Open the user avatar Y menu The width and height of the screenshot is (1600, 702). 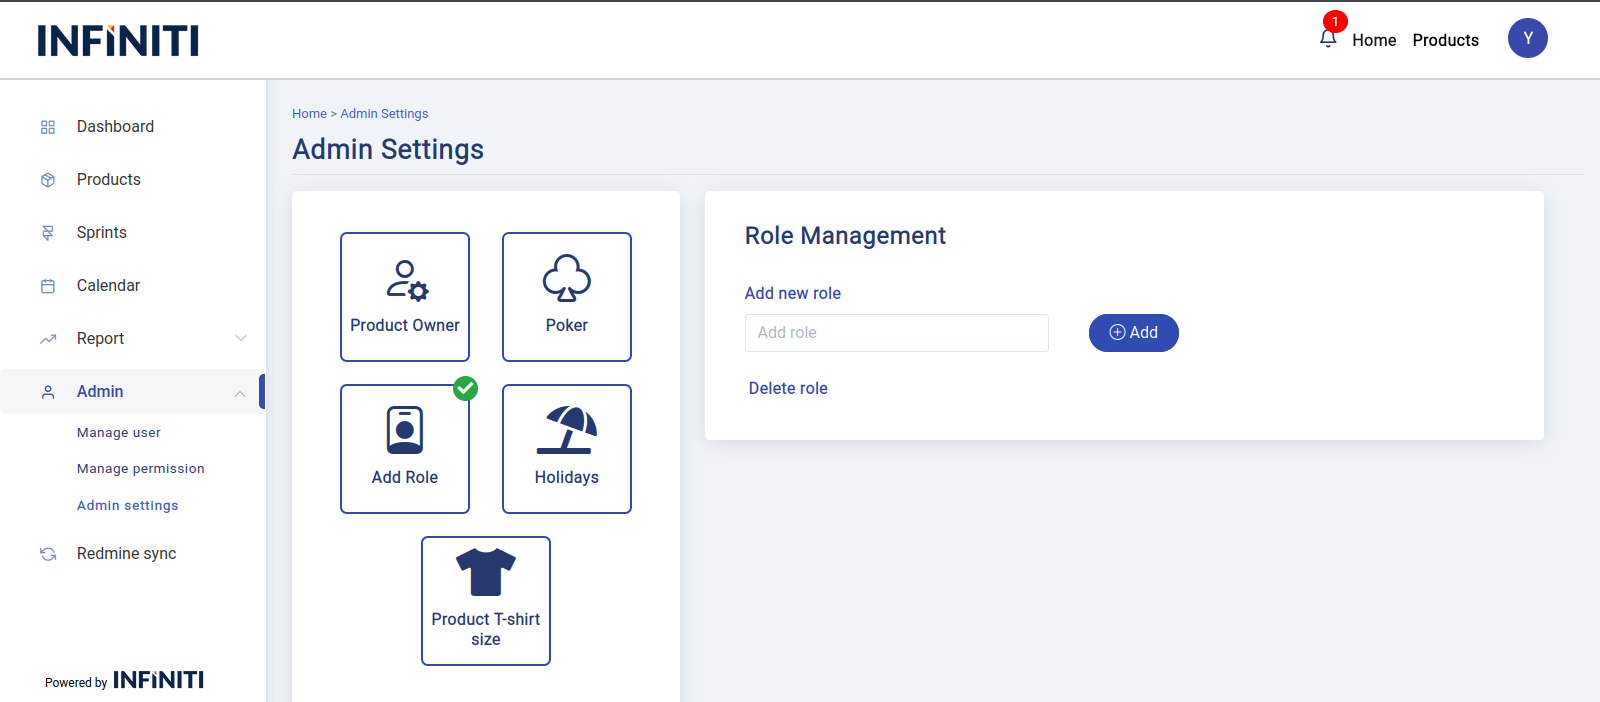click(1527, 38)
